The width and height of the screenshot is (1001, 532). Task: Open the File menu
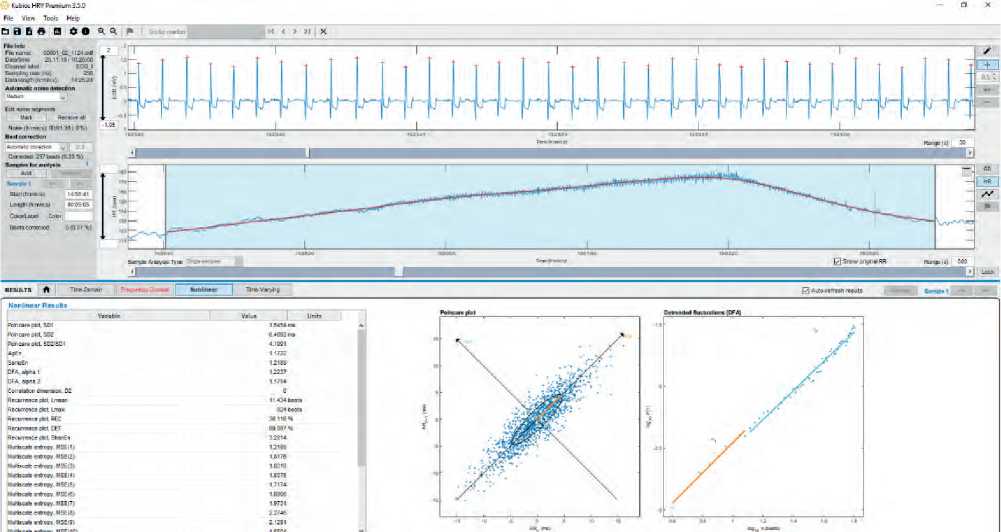coord(8,19)
